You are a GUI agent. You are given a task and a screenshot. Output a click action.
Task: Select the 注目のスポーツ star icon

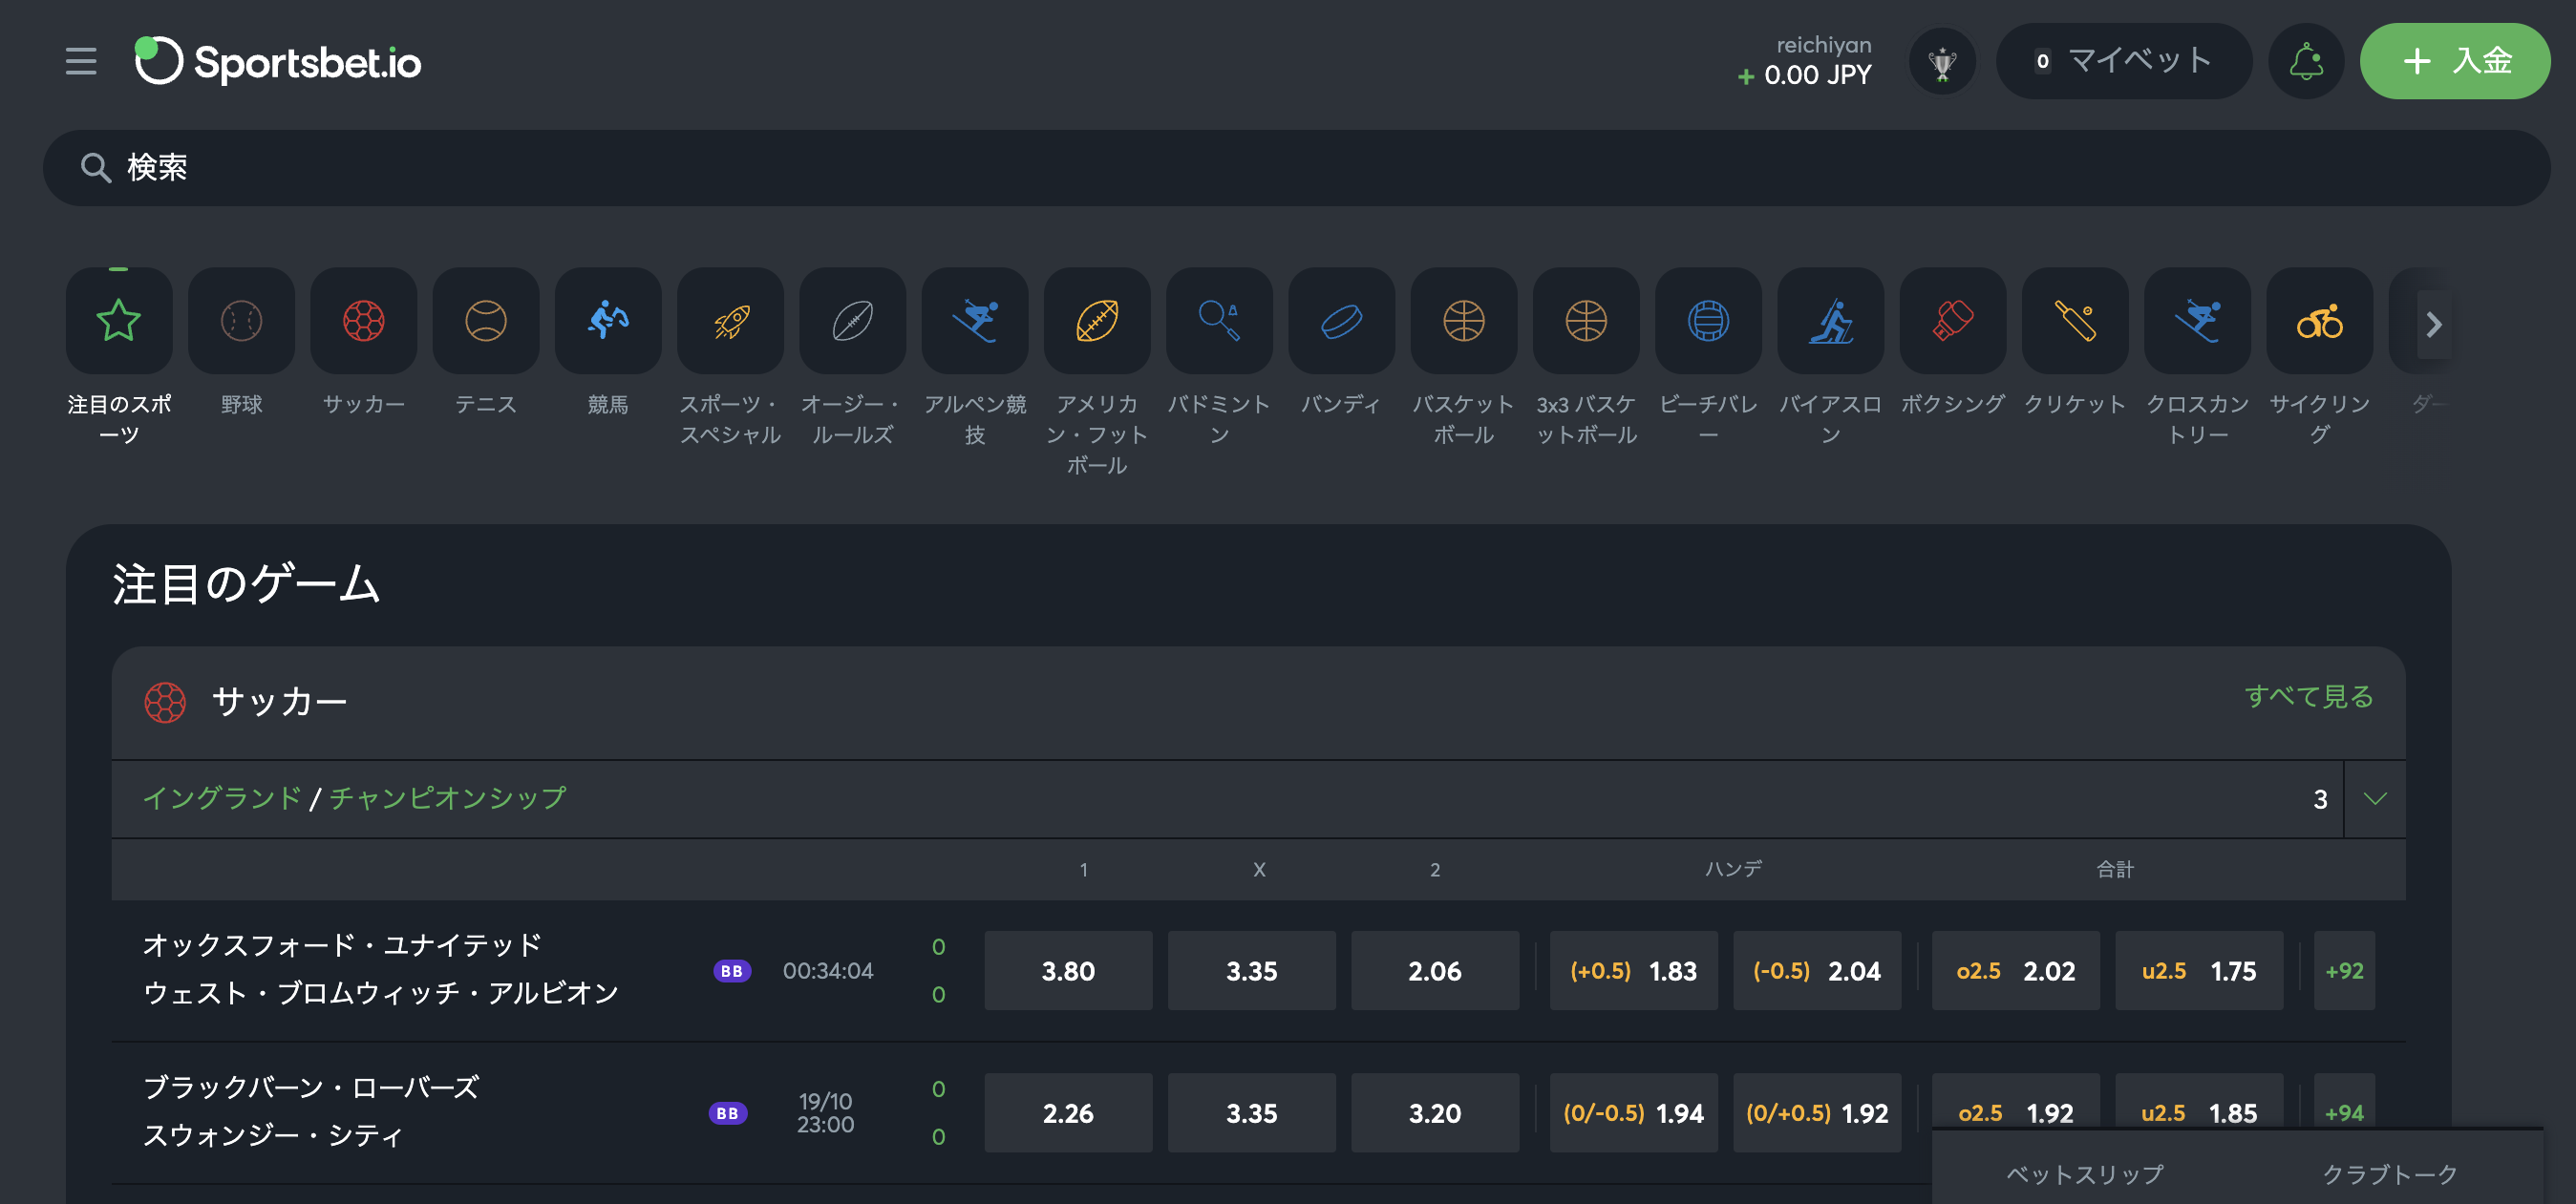pos(119,321)
